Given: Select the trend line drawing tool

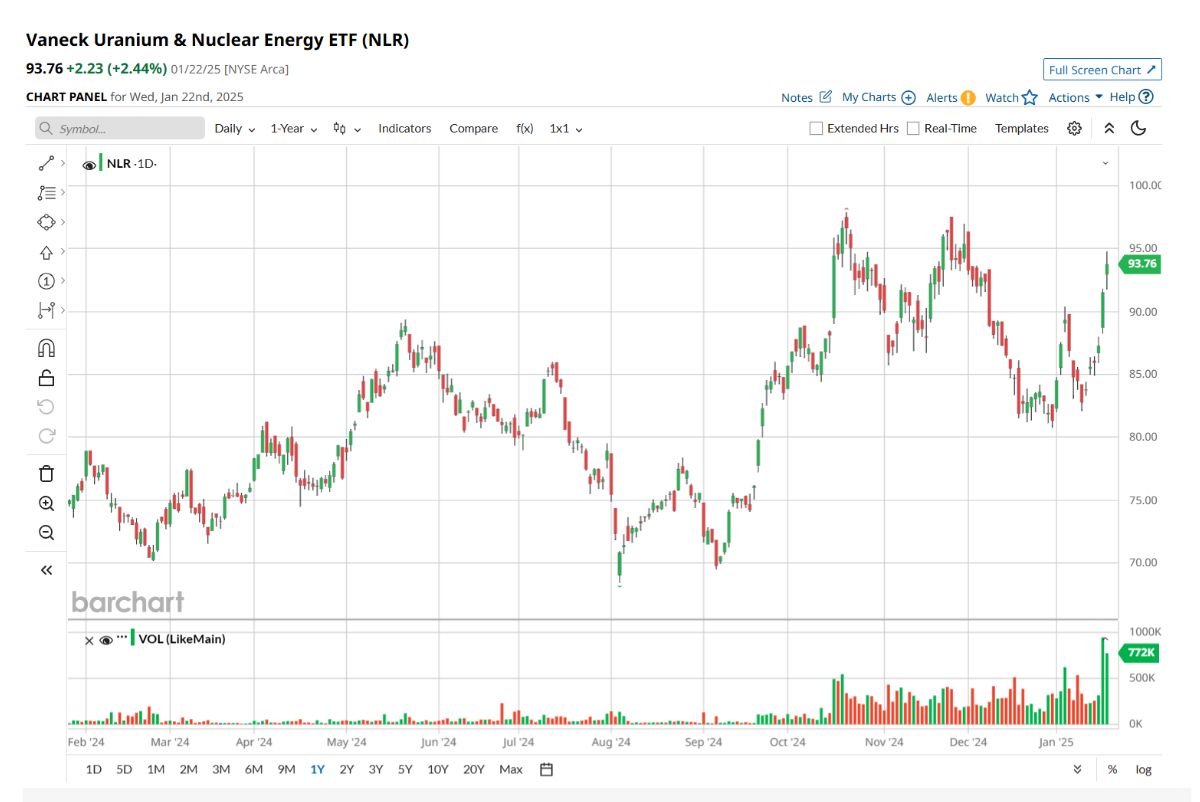Looking at the screenshot, I should tap(46, 163).
